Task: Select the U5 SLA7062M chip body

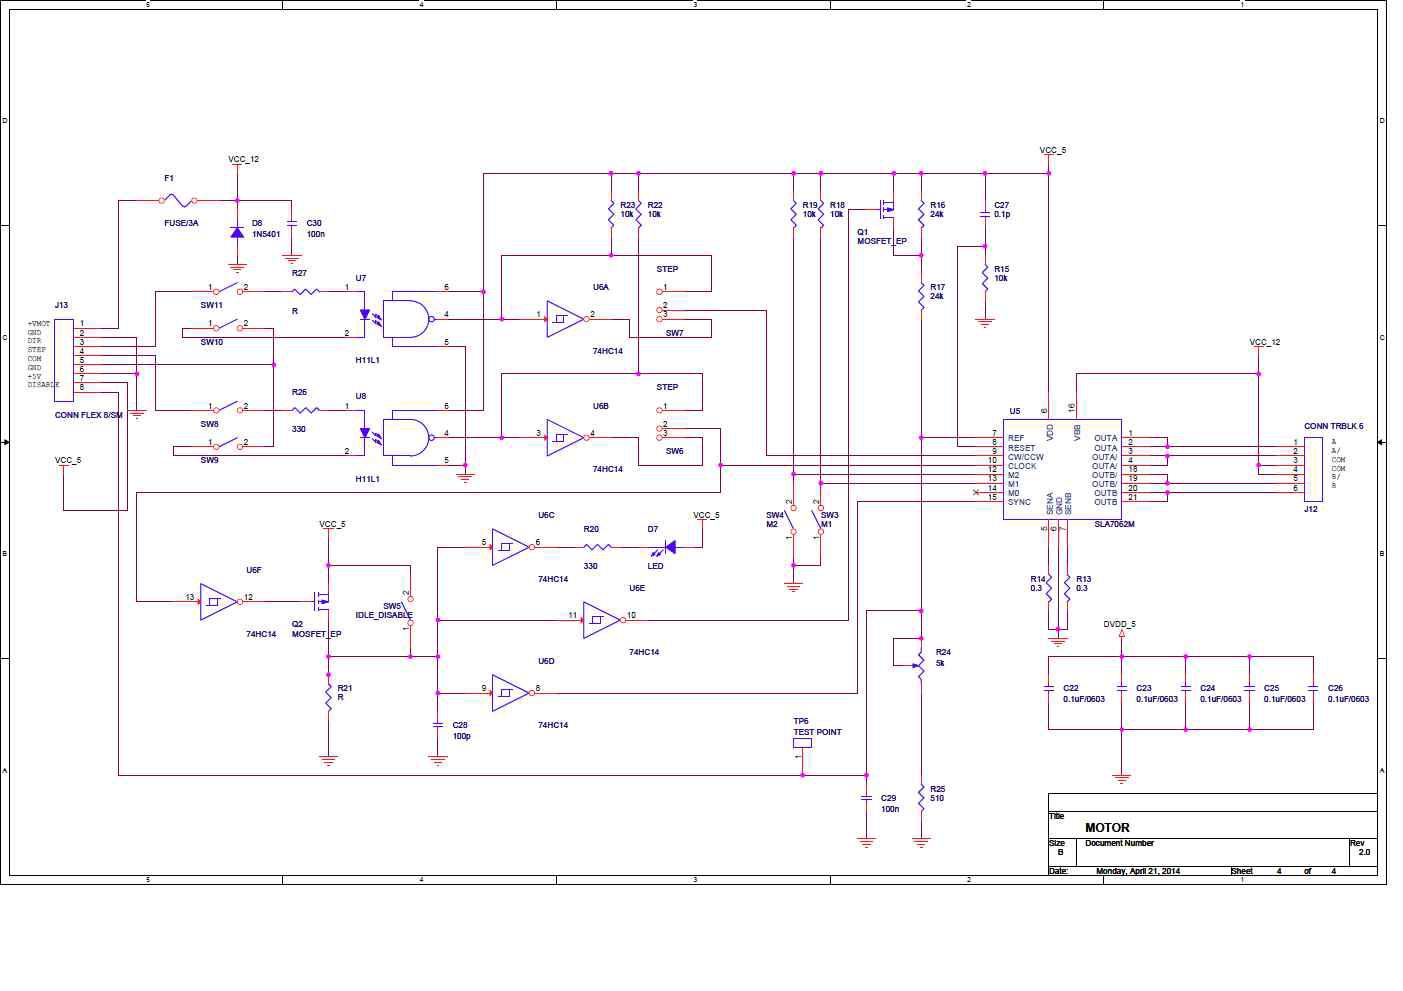Action: click(1062, 468)
